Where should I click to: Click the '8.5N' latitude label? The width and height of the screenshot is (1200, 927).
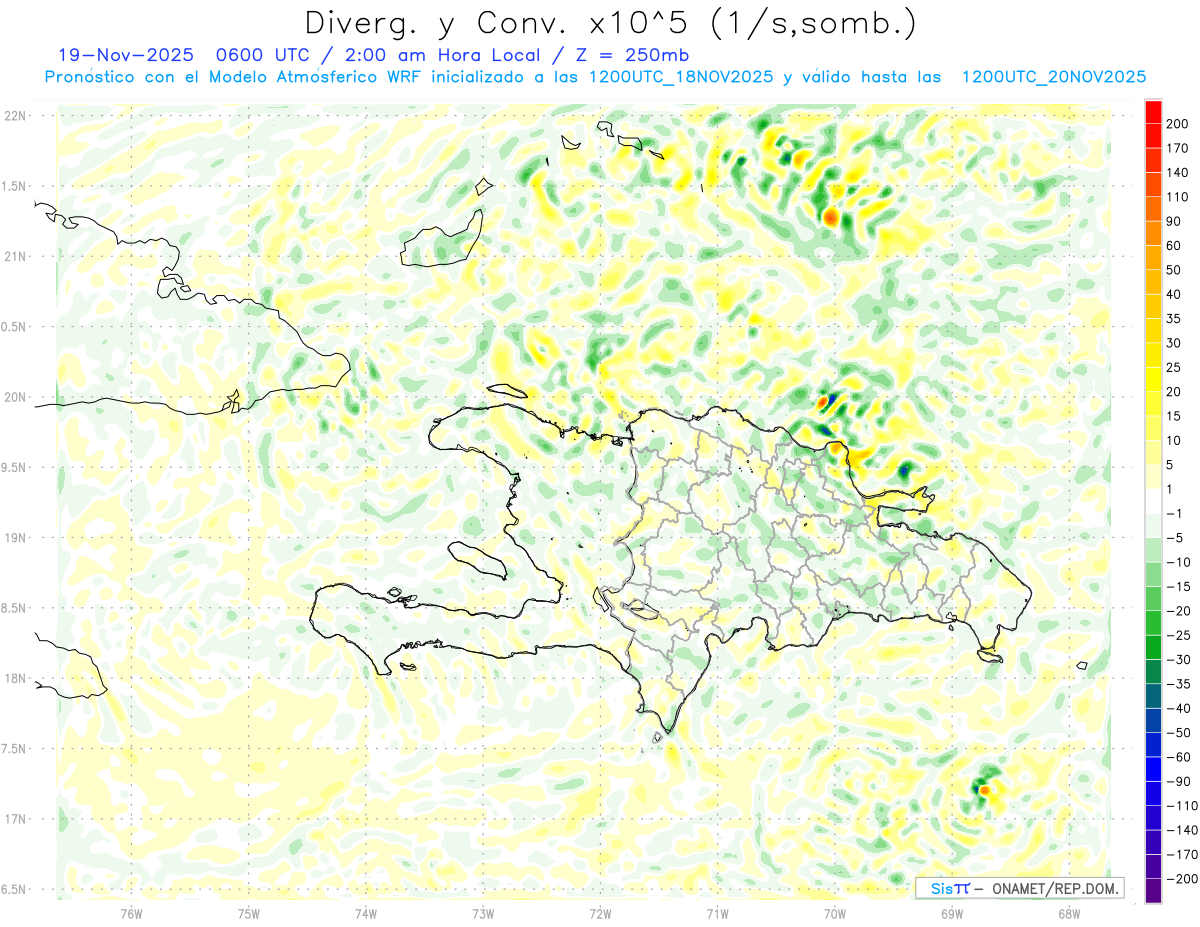click(x=13, y=608)
